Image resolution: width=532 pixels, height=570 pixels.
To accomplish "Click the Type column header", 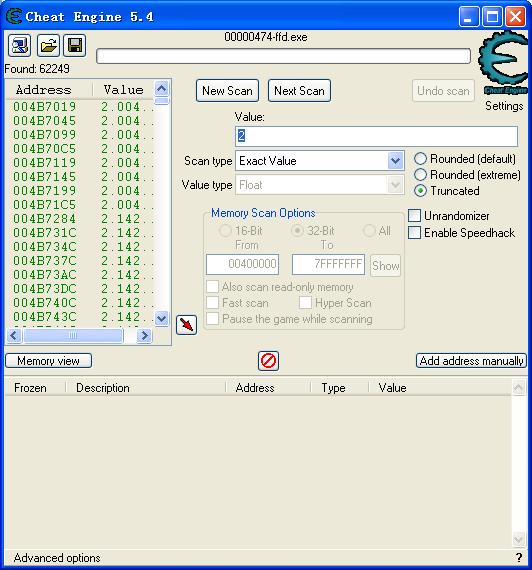I will pyautogui.click(x=340, y=388).
